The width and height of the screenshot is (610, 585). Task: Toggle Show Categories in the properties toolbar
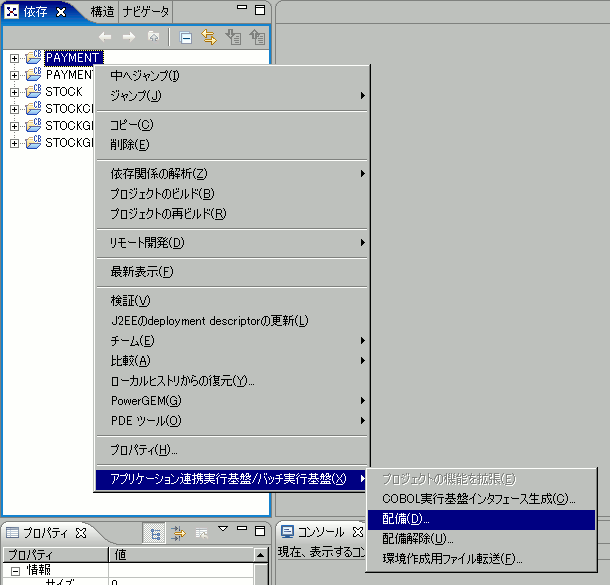(x=156, y=533)
